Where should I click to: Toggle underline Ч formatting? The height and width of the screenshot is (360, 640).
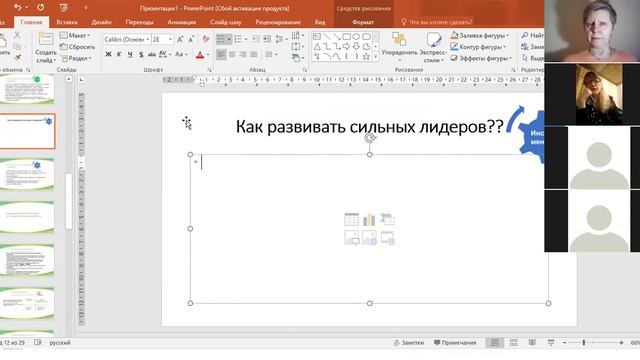coord(130,54)
